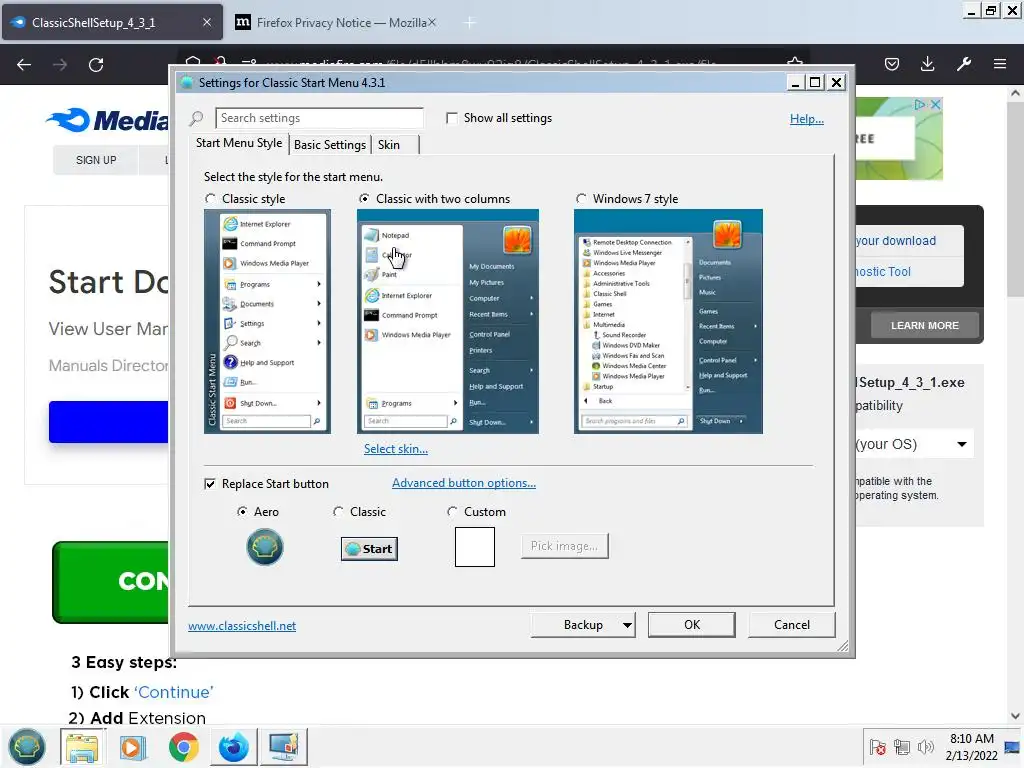Screen dimensions: 1024x768
Task: Click the Classic style menu preview image
Action: click(267, 321)
